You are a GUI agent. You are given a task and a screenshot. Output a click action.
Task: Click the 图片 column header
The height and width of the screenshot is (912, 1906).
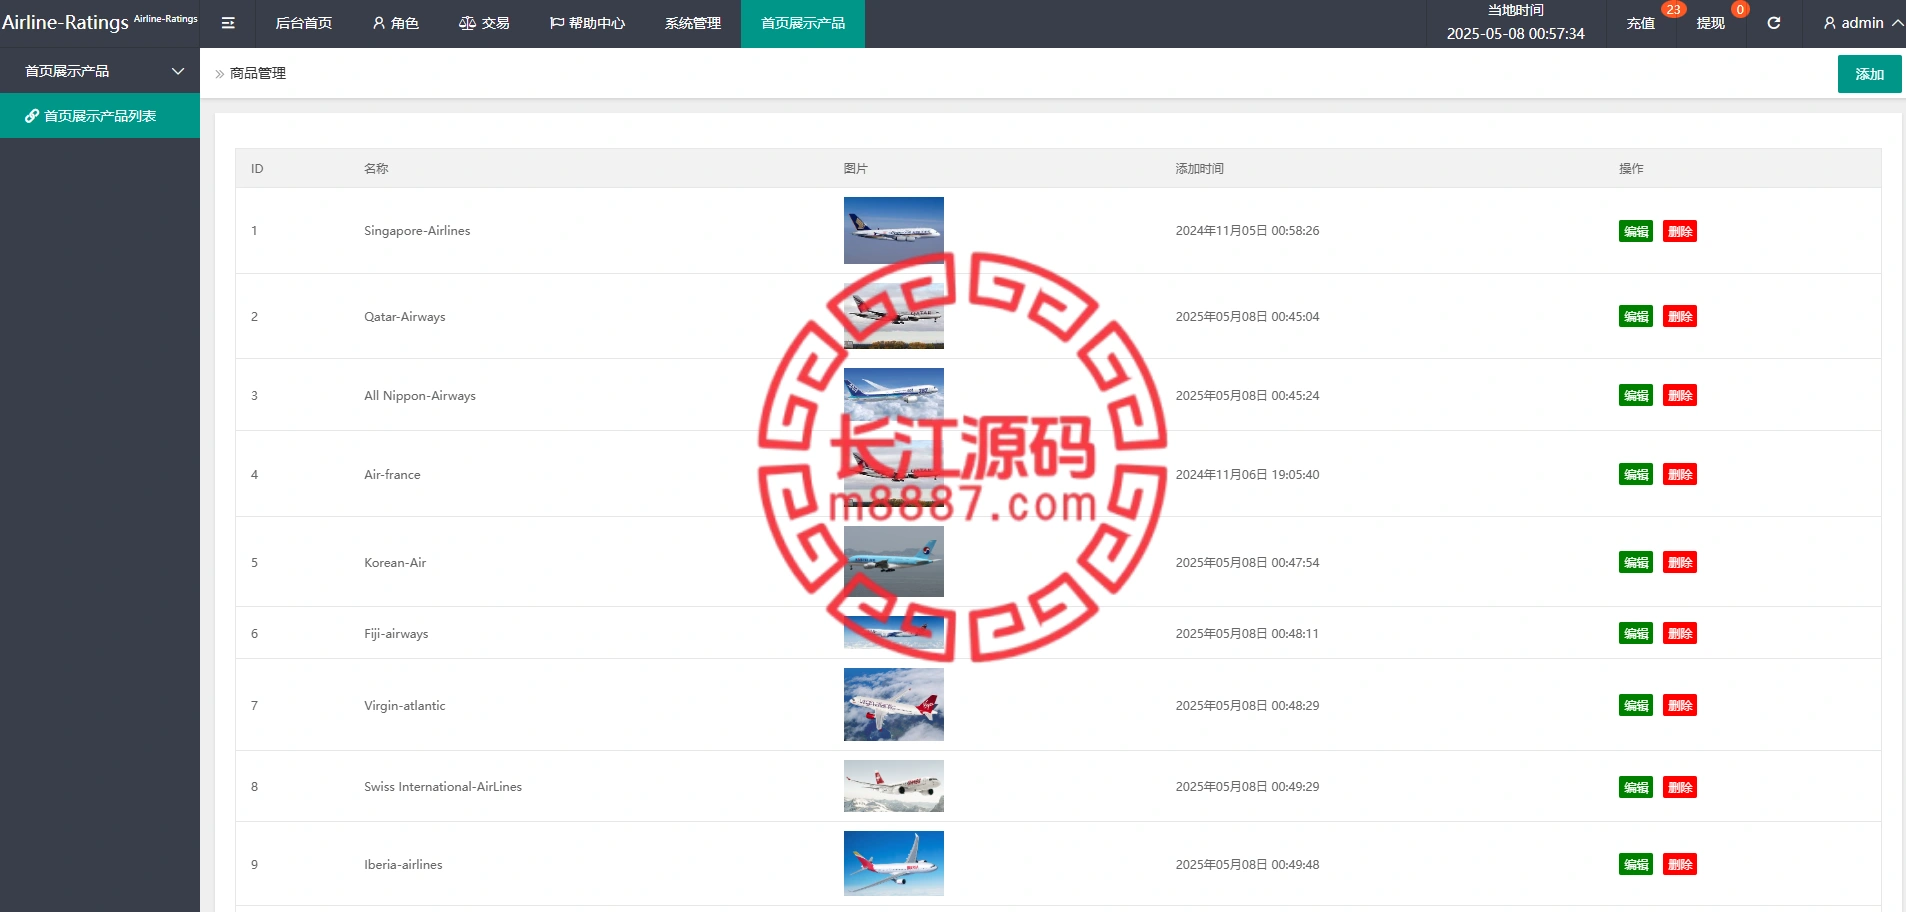coord(855,168)
